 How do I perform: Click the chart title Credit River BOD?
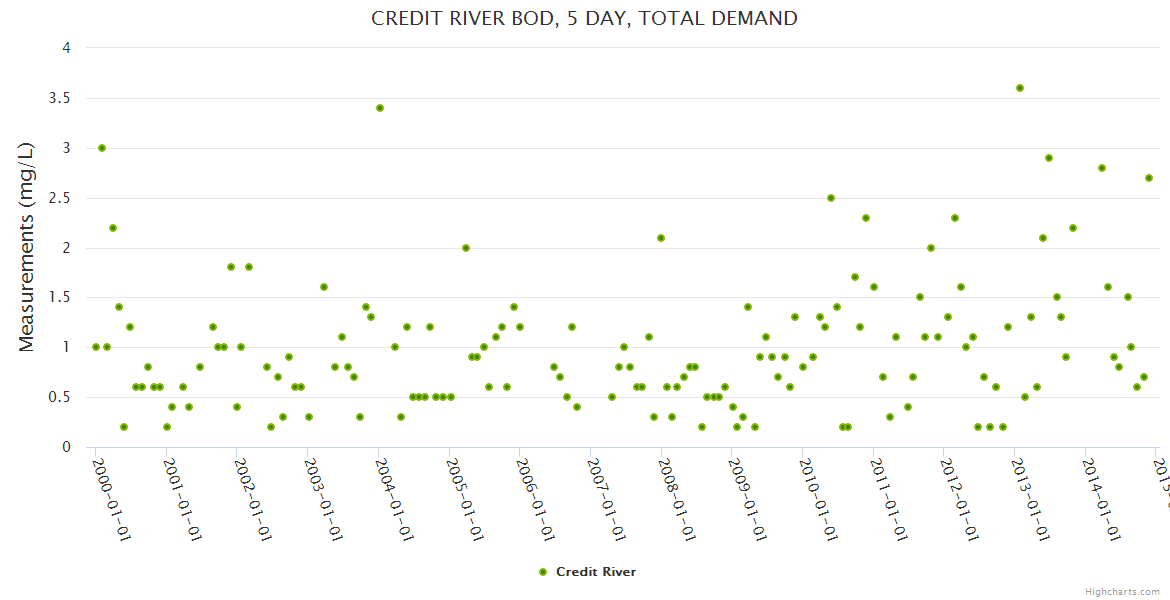[584, 18]
